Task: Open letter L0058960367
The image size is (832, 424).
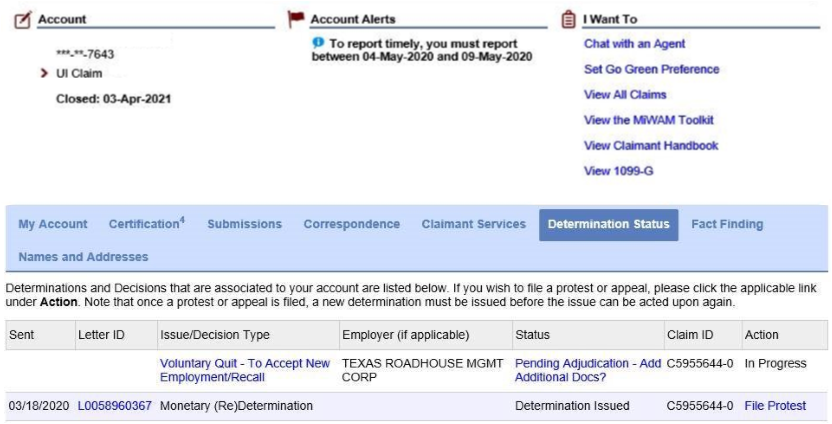Action: 114,406
